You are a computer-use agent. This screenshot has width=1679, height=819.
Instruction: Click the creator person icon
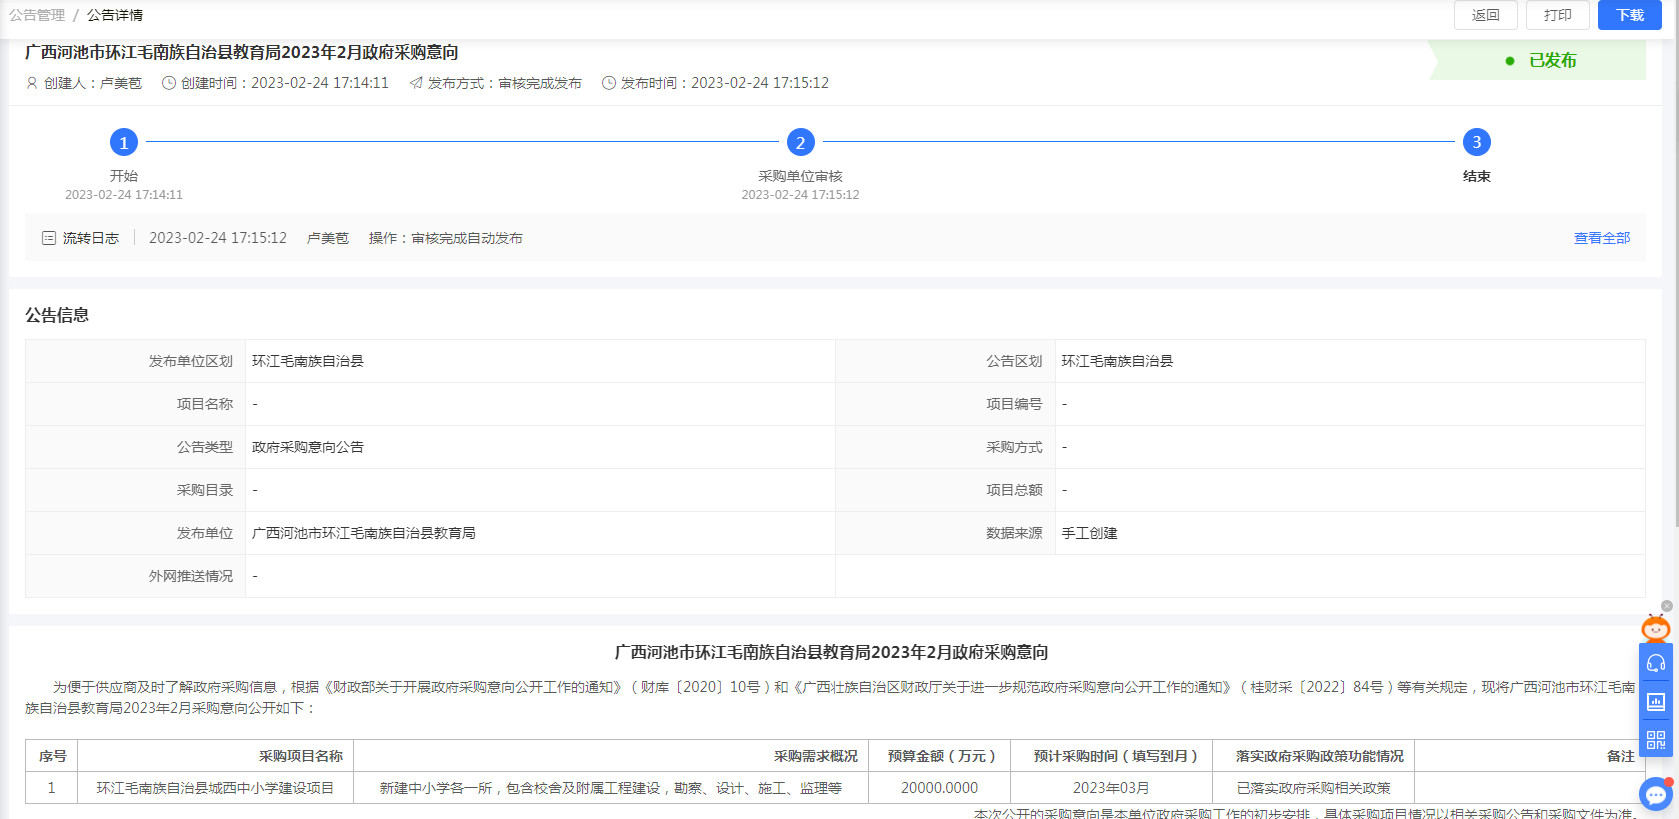[x=32, y=83]
